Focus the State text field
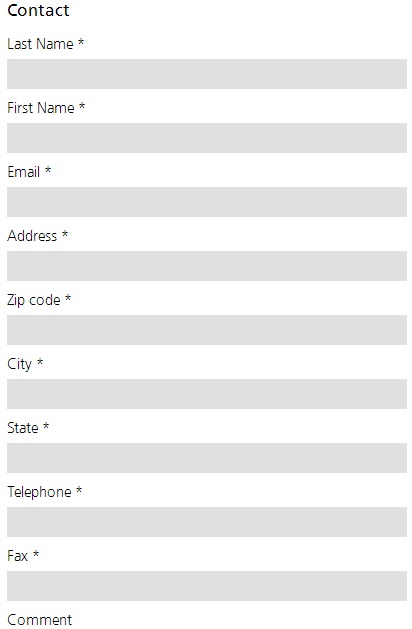412x629 pixels. coord(207,458)
